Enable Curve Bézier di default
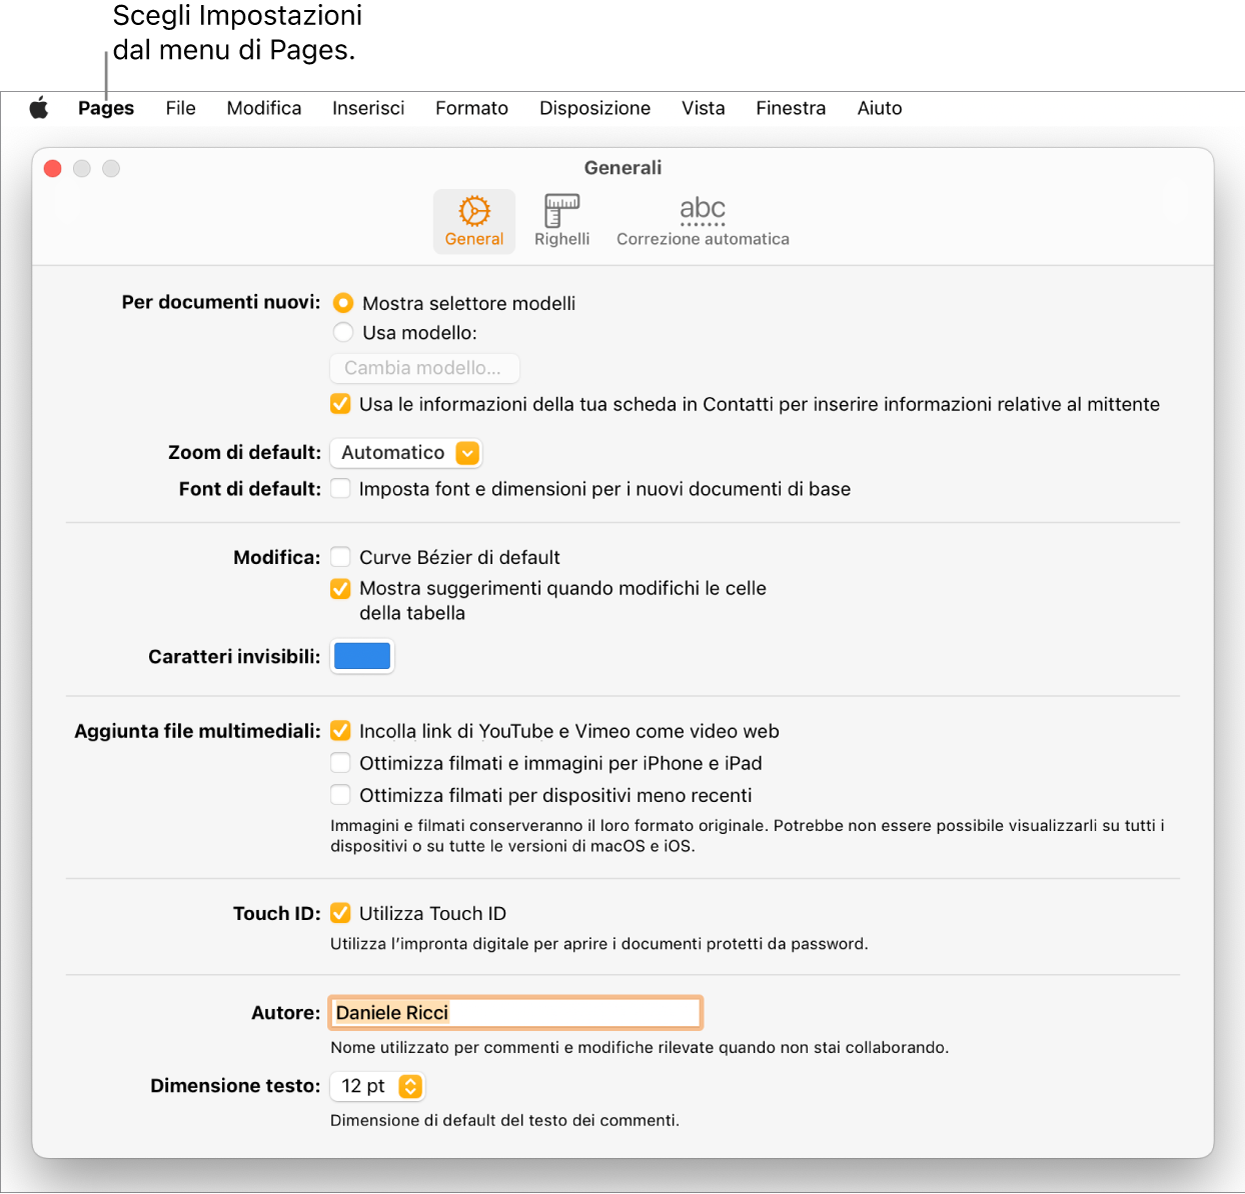The width and height of the screenshot is (1245, 1194). pos(341,557)
